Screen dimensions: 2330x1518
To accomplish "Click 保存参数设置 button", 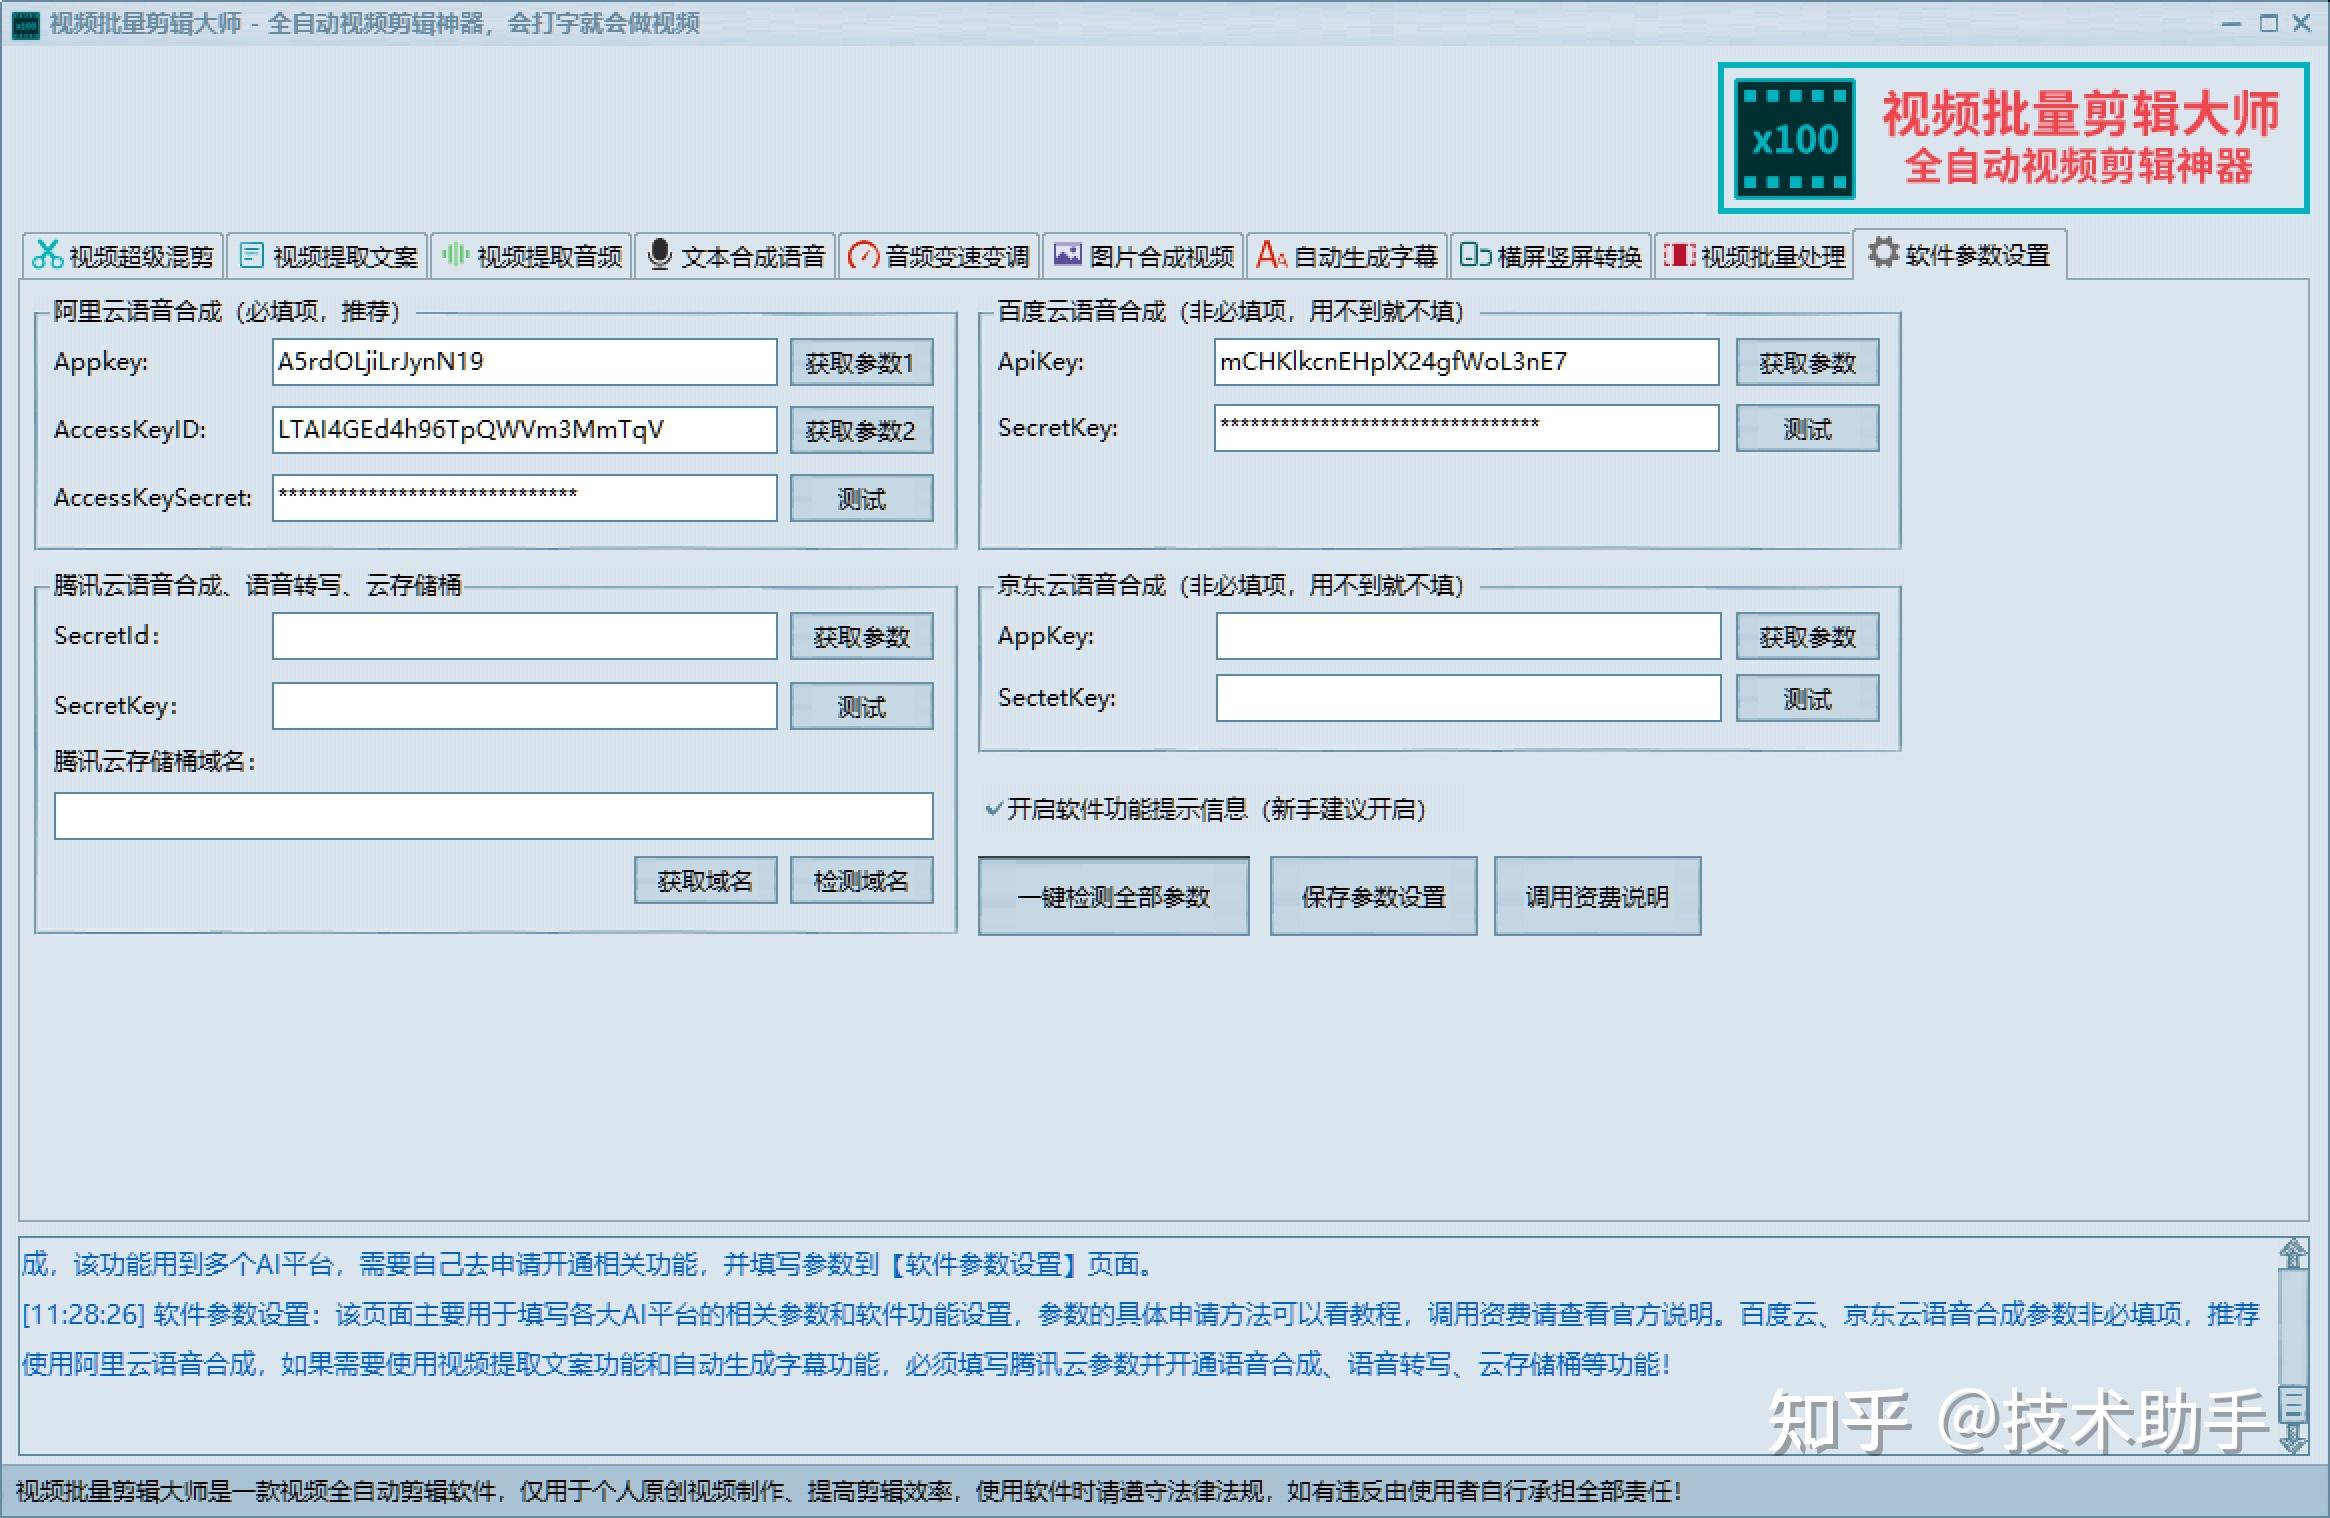I will click(x=1373, y=896).
